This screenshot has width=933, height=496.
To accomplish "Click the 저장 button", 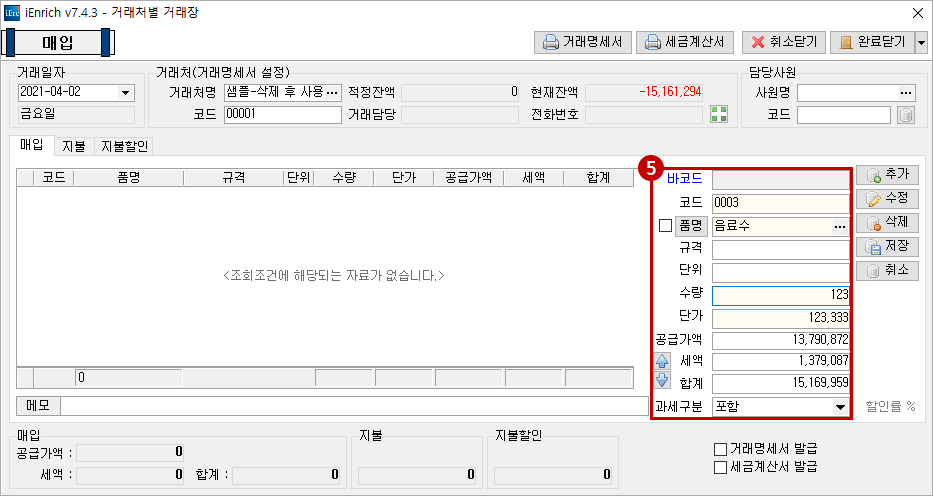I will [x=887, y=246].
